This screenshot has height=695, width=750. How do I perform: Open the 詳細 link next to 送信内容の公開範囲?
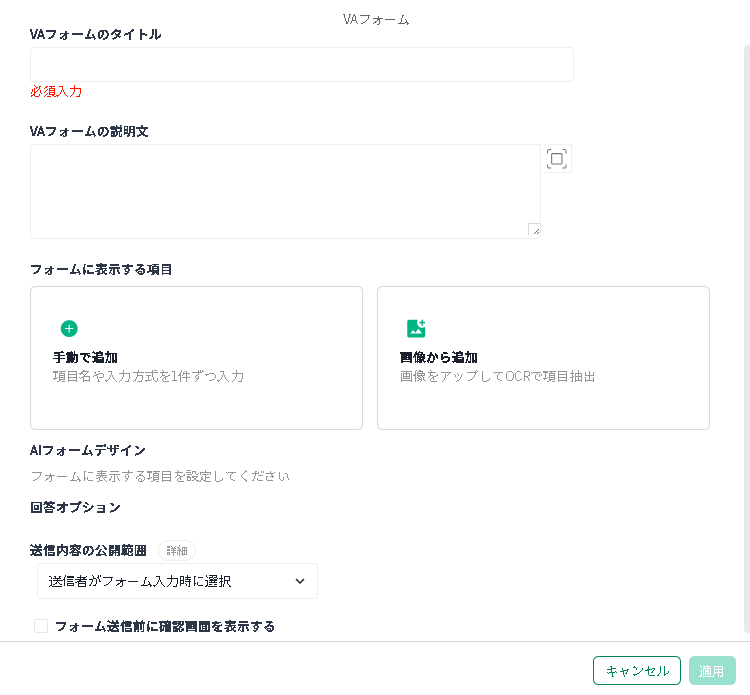(177, 551)
